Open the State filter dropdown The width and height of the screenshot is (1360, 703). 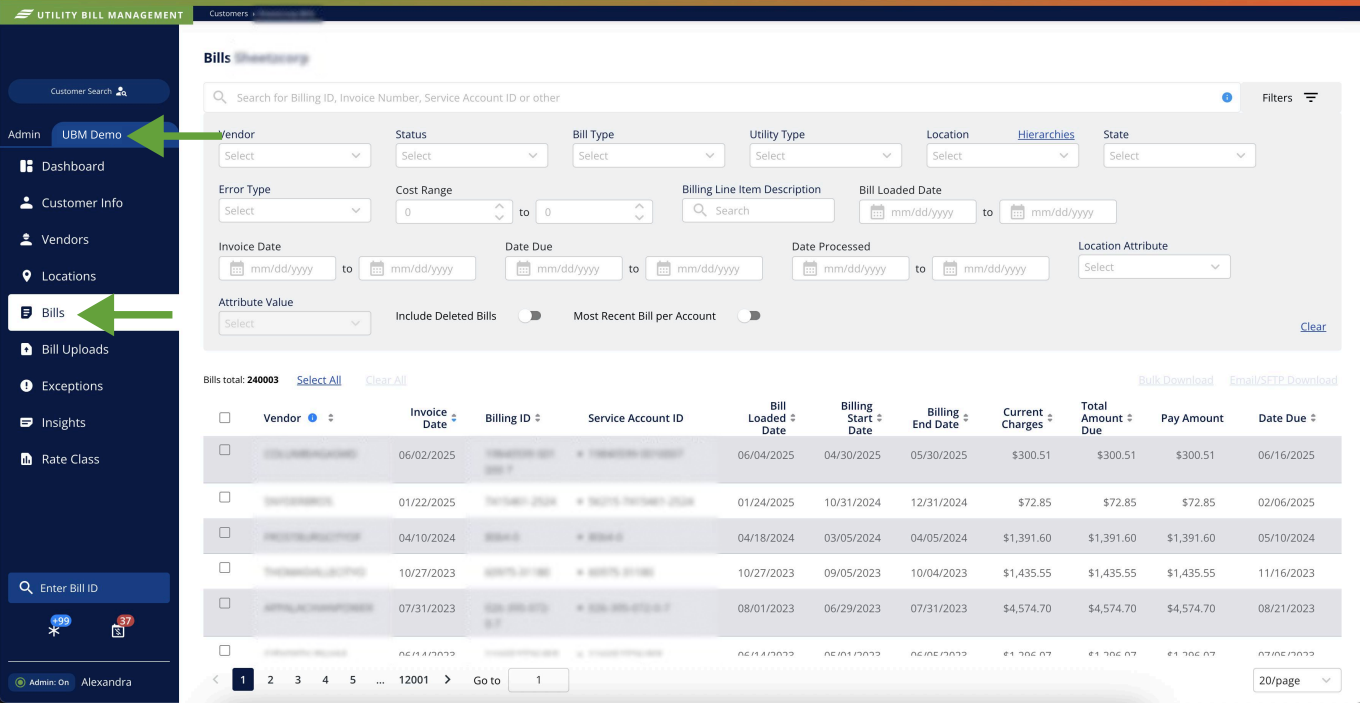(x=1179, y=156)
